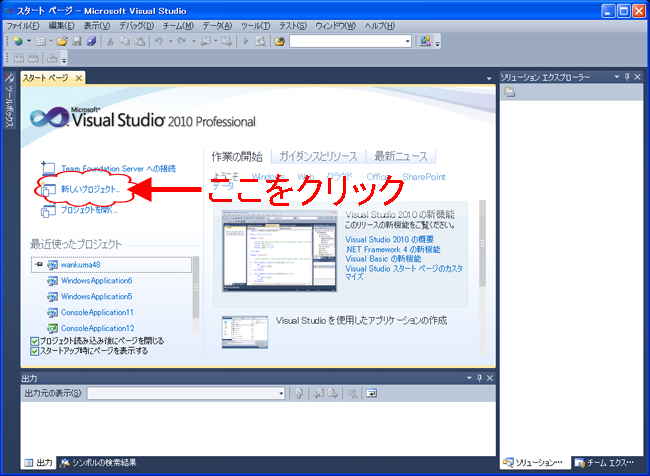Image resolution: width=650 pixels, height=476 pixels.
Task: Click the Save floppy disk icon
Action: (77, 41)
